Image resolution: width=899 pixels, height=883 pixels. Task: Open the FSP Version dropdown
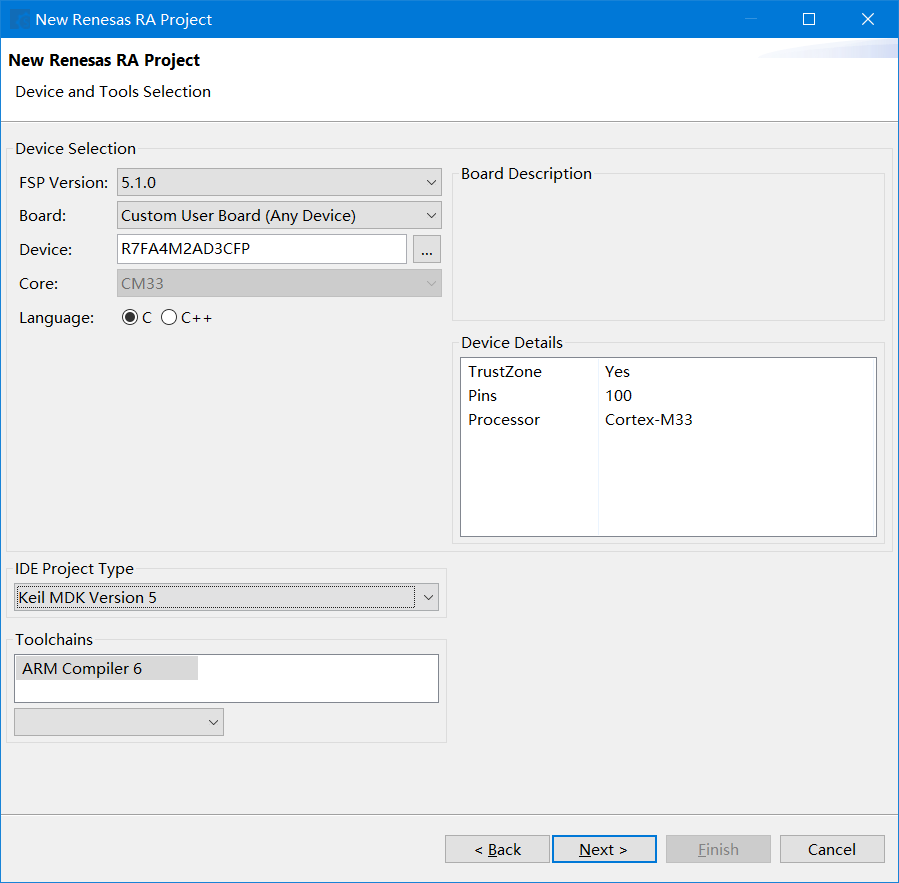pos(279,182)
